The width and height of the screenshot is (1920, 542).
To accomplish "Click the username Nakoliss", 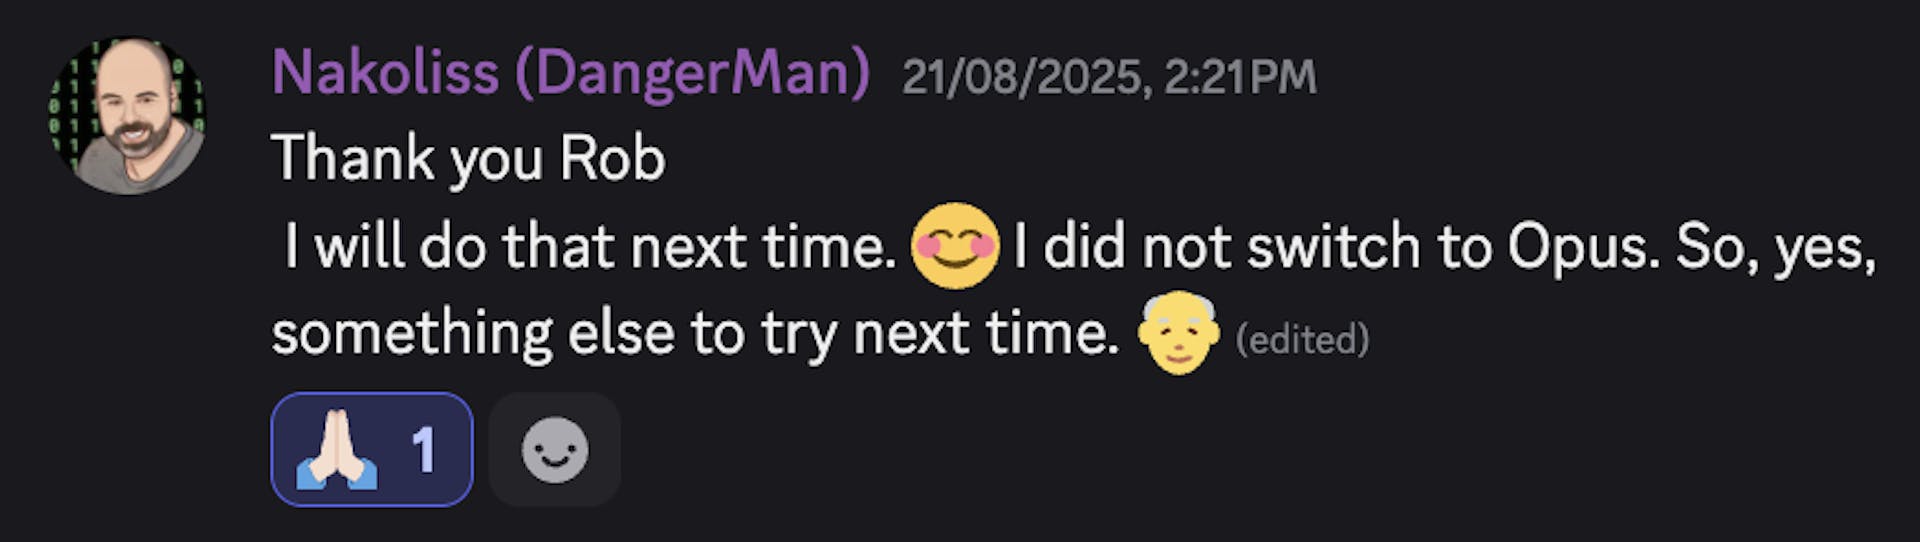I will [385, 73].
